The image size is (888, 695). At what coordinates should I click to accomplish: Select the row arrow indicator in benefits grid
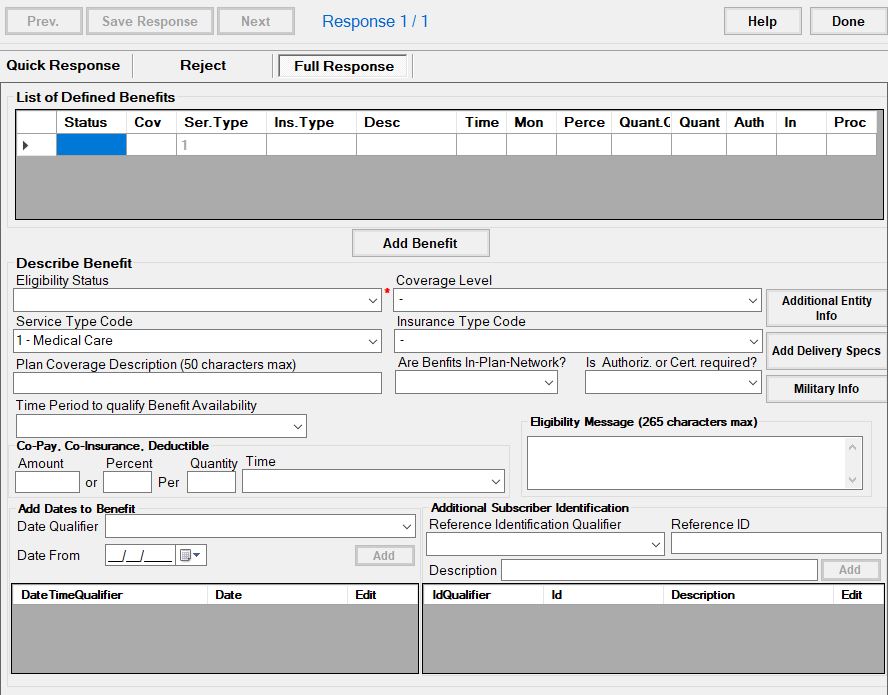(x=25, y=146)
